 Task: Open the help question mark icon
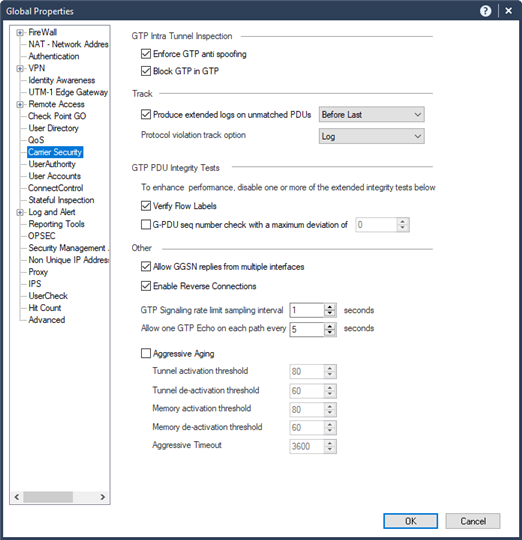[x=486, y=11]
